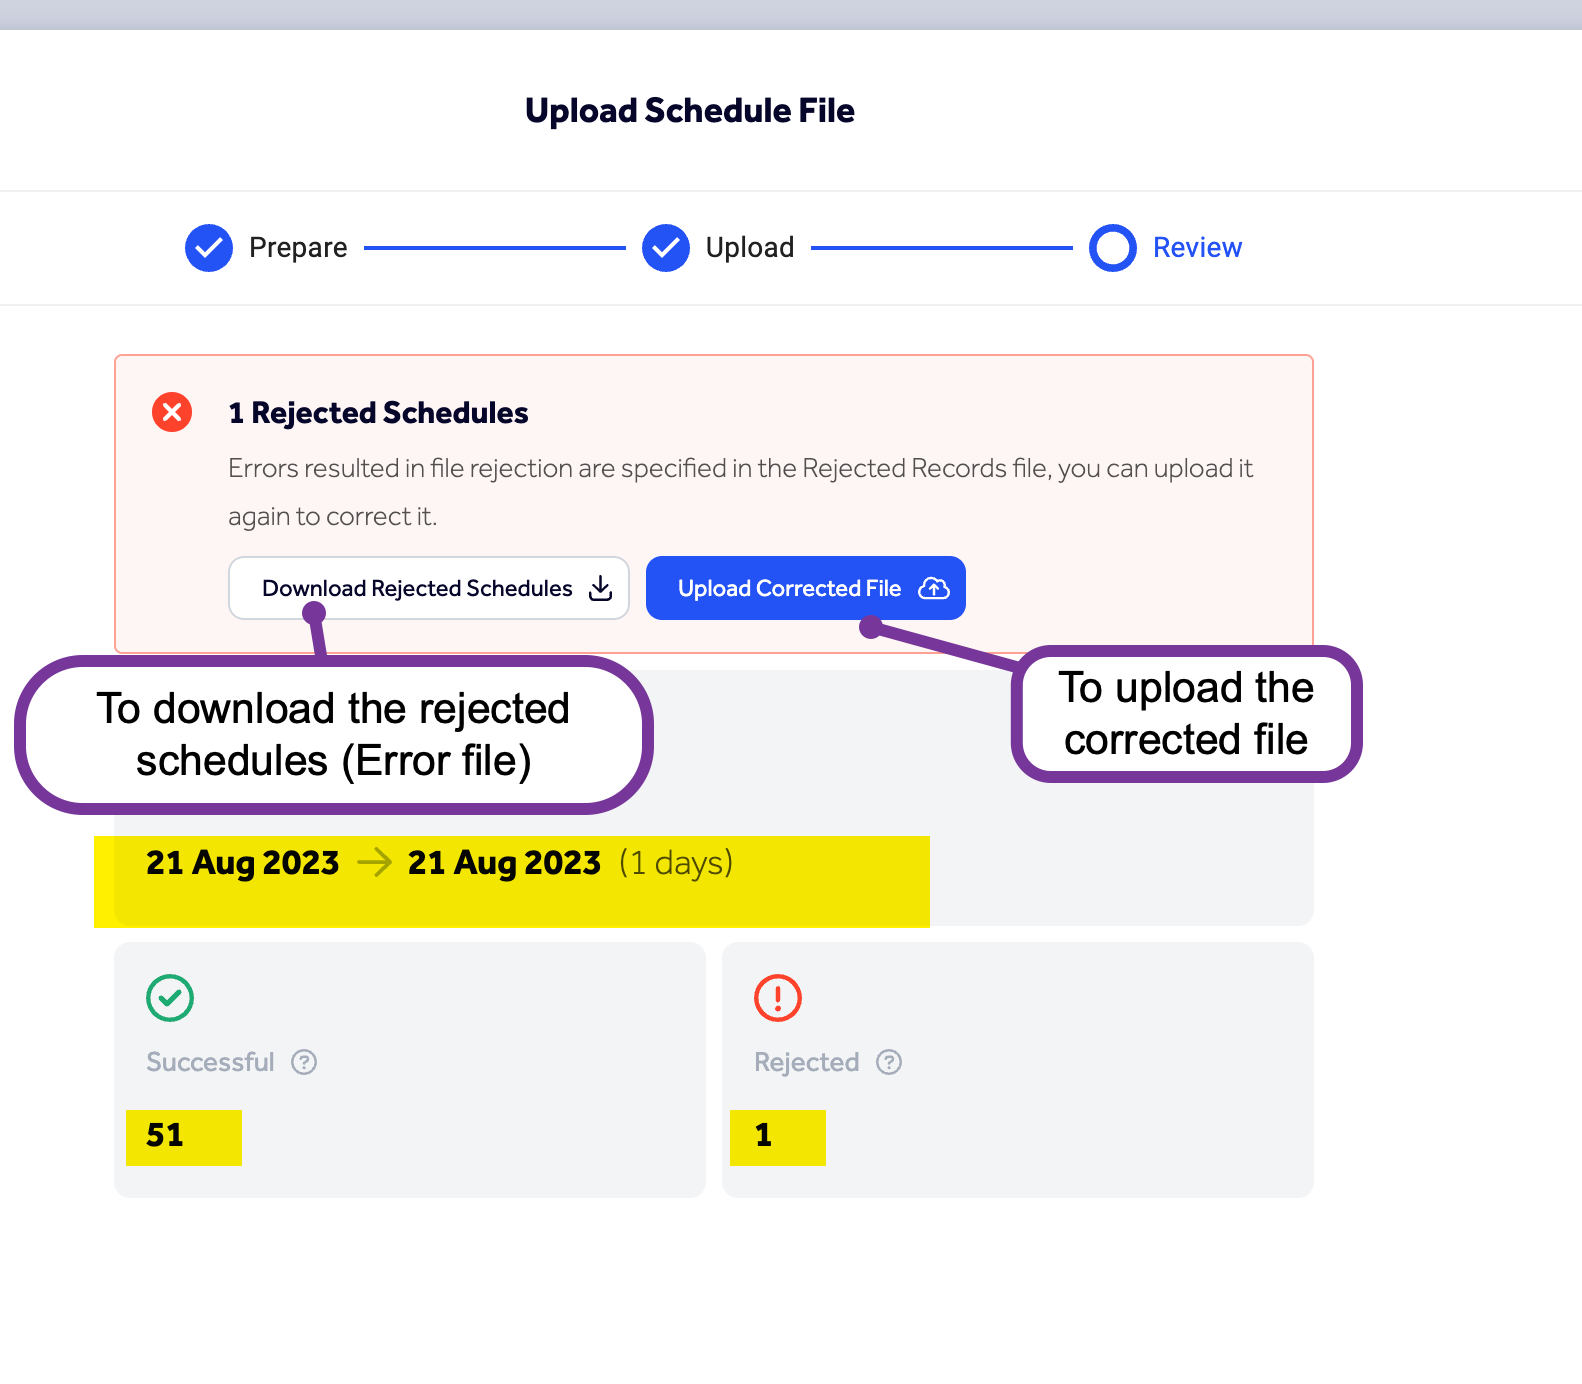Click the red error X icon
Image resolution: width=1582 pixels, height=1384 pixels.
pyautogui.click(x=171, y=412)
